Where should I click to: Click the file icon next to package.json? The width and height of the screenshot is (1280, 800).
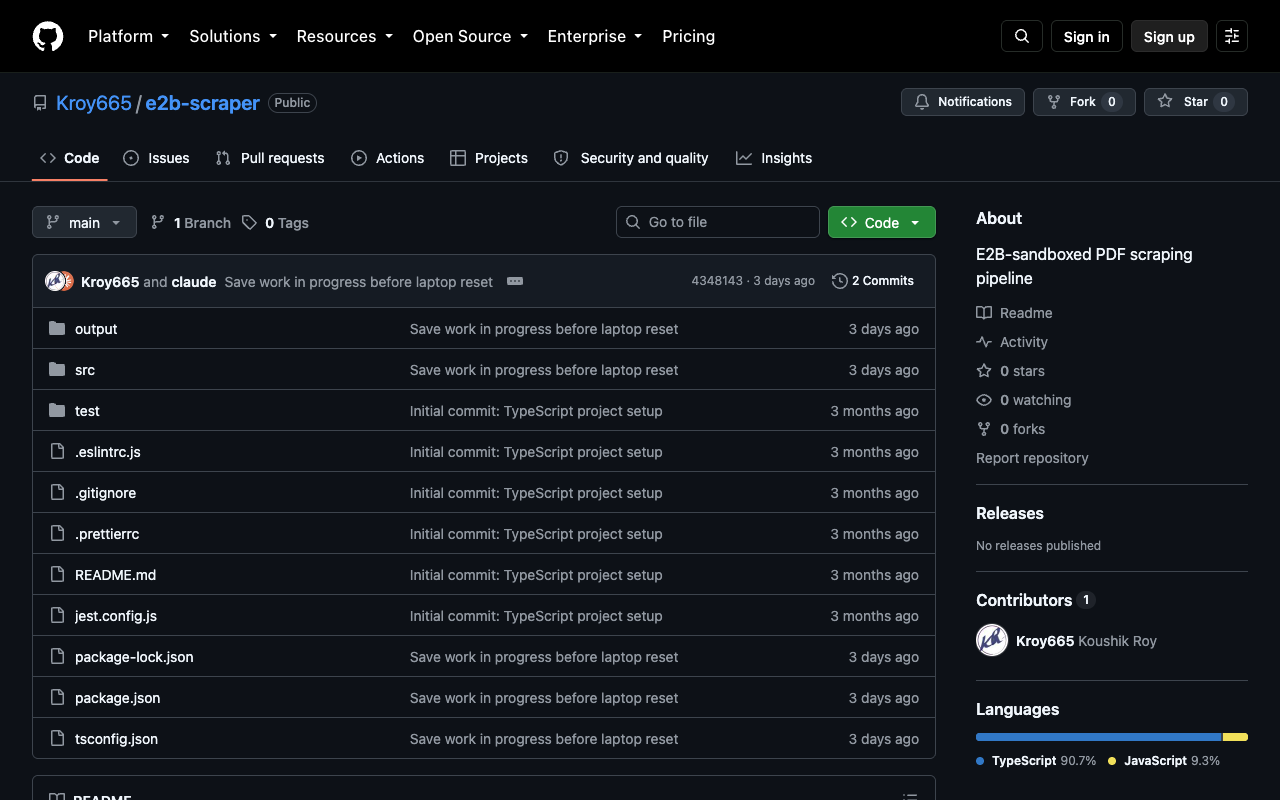[x=57, y=698]
